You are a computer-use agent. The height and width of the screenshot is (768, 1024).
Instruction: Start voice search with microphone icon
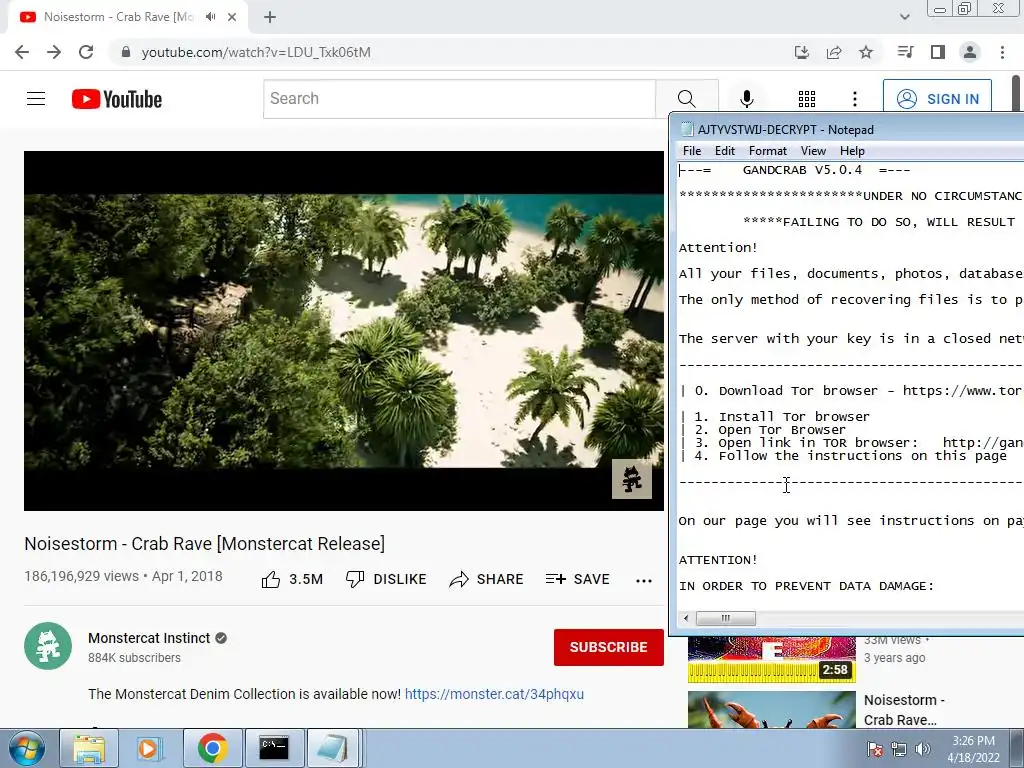(746, 99)
